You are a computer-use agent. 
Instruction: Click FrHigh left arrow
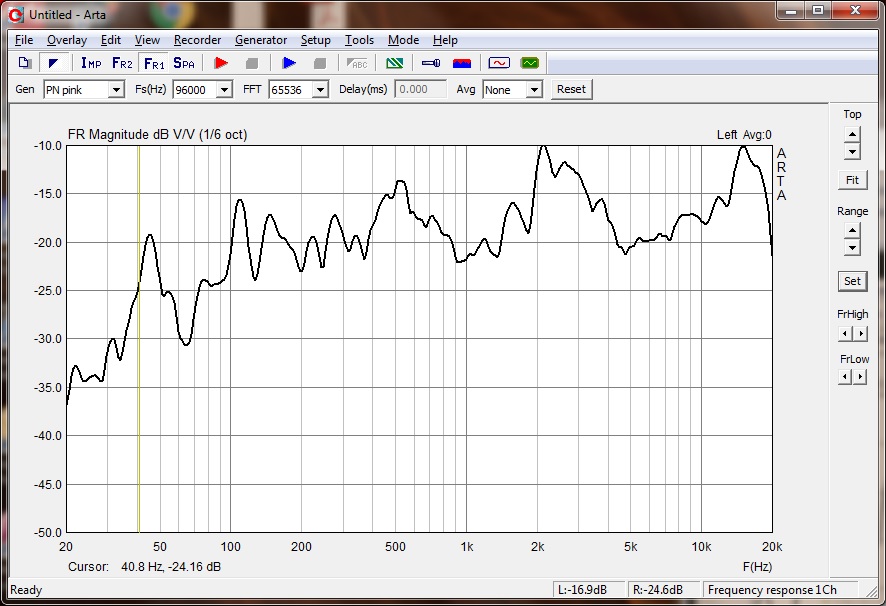click(x=845, y=334)
